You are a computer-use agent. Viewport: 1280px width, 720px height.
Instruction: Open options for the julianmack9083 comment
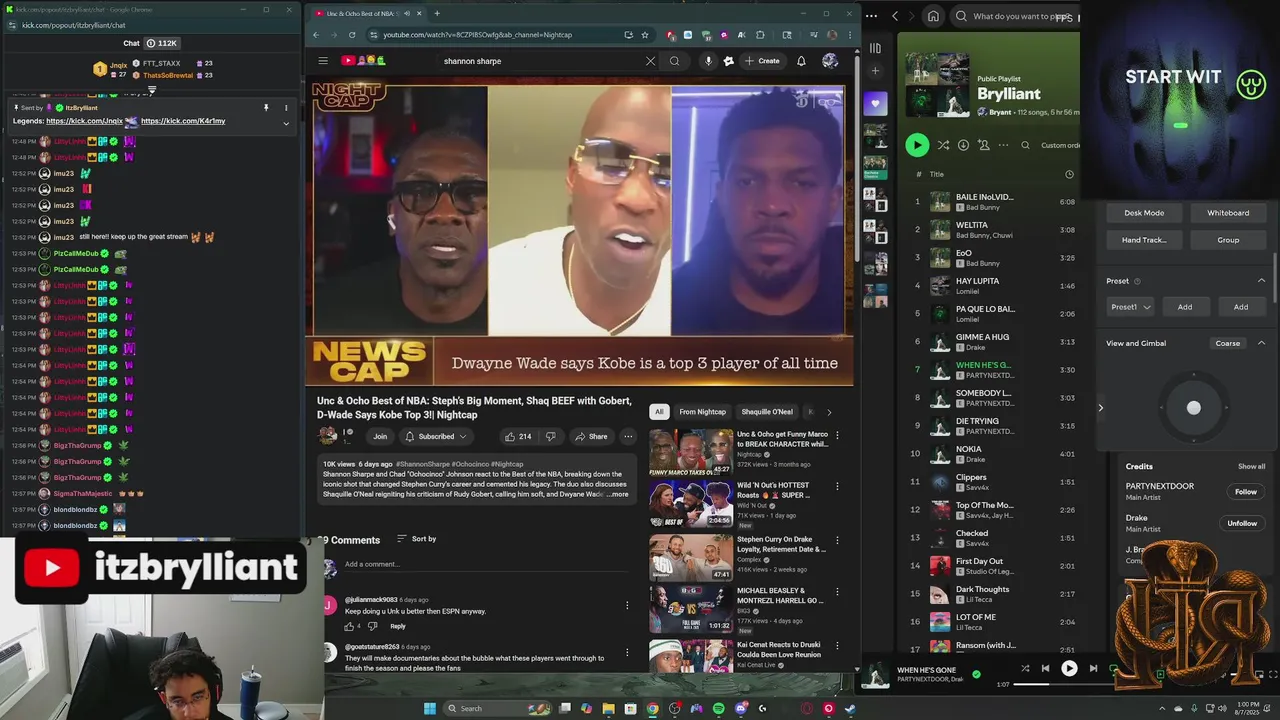click(627, 606)
